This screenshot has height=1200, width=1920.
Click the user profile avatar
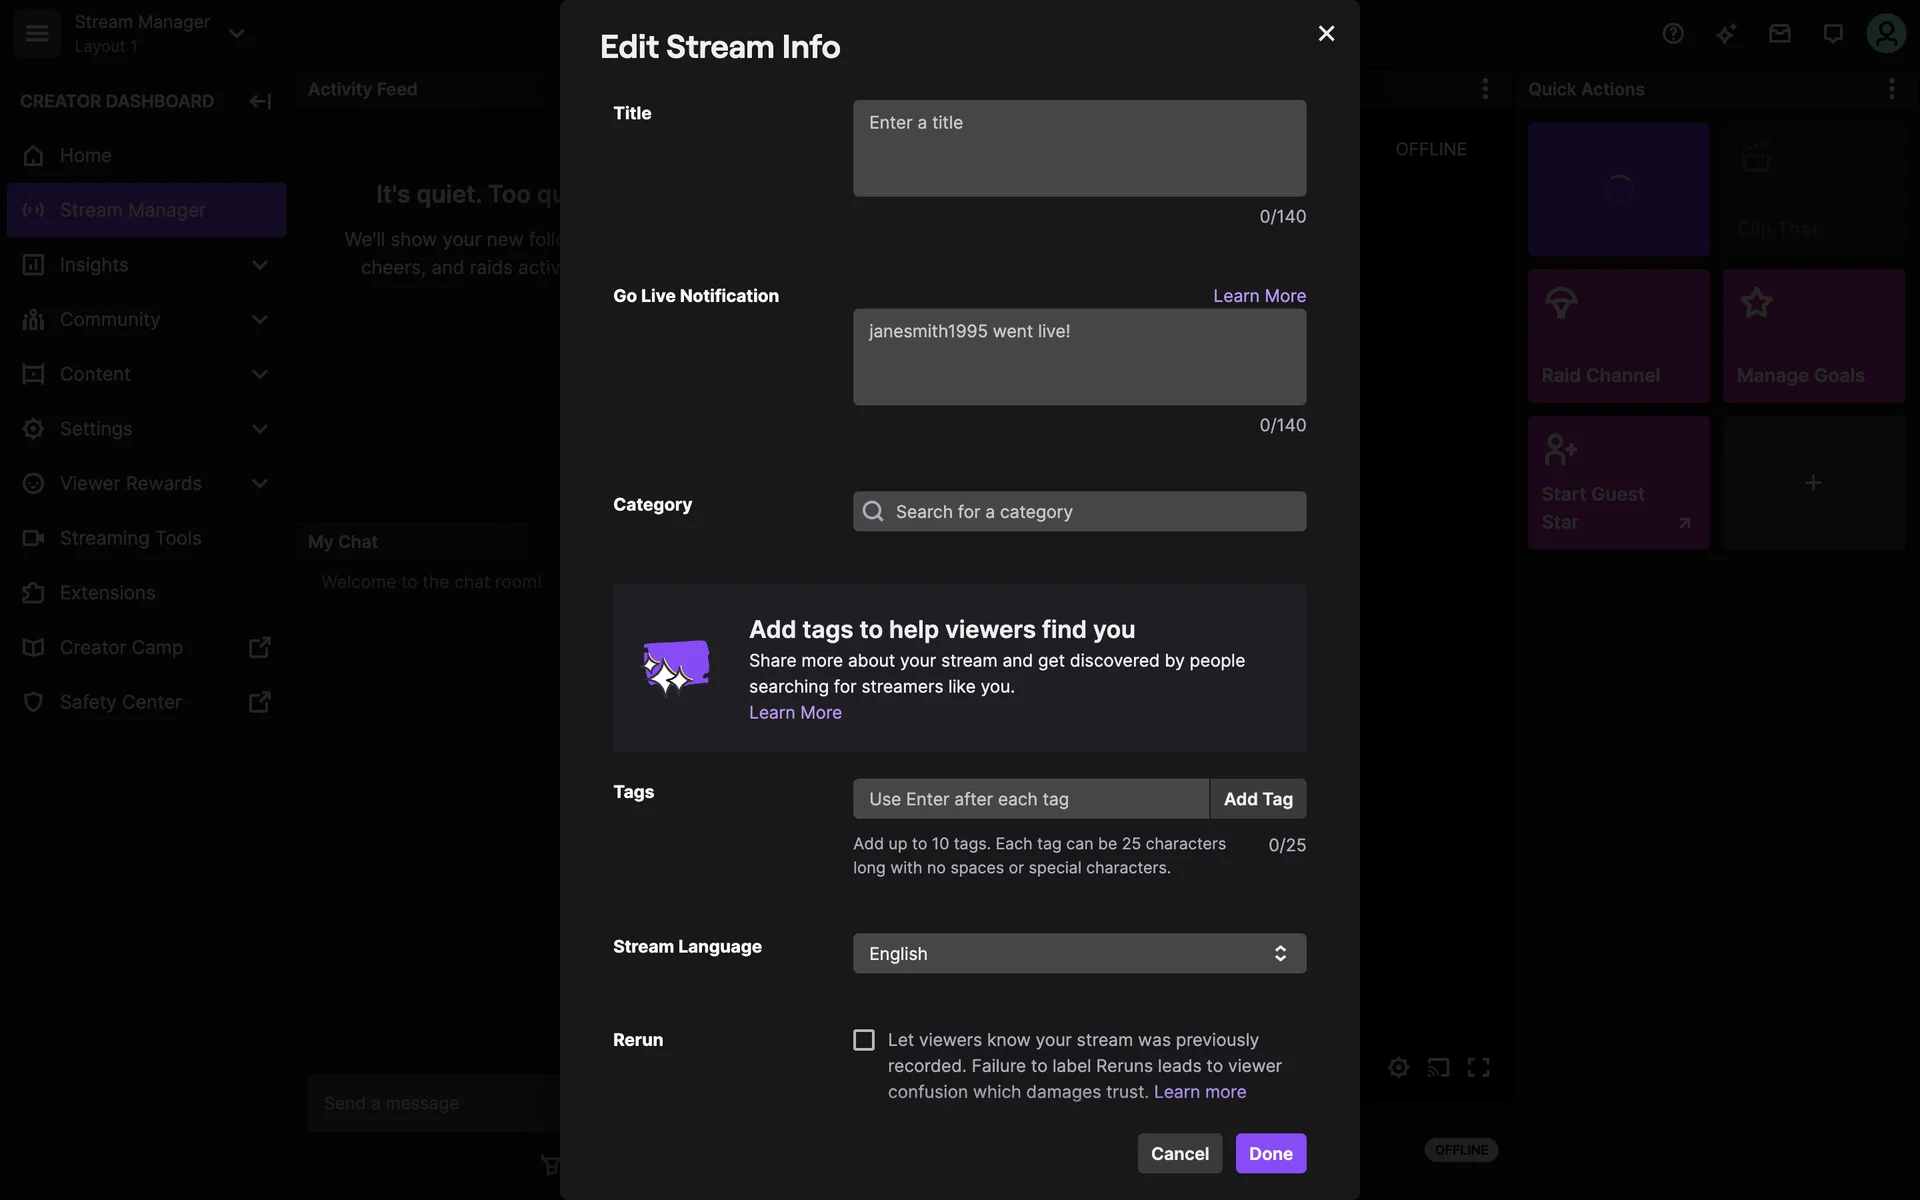(1885, 34)
